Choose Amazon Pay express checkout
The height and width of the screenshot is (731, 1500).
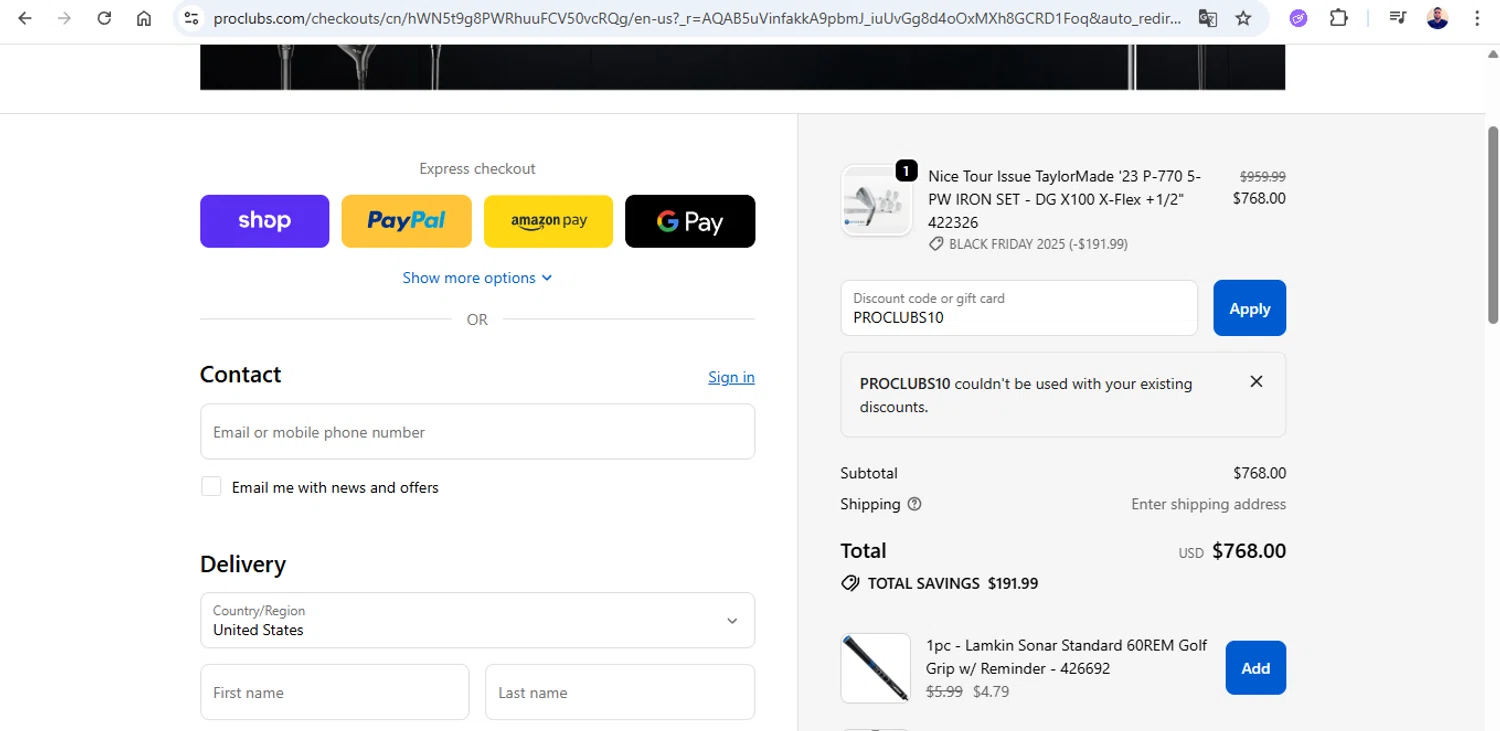[548, 221]
